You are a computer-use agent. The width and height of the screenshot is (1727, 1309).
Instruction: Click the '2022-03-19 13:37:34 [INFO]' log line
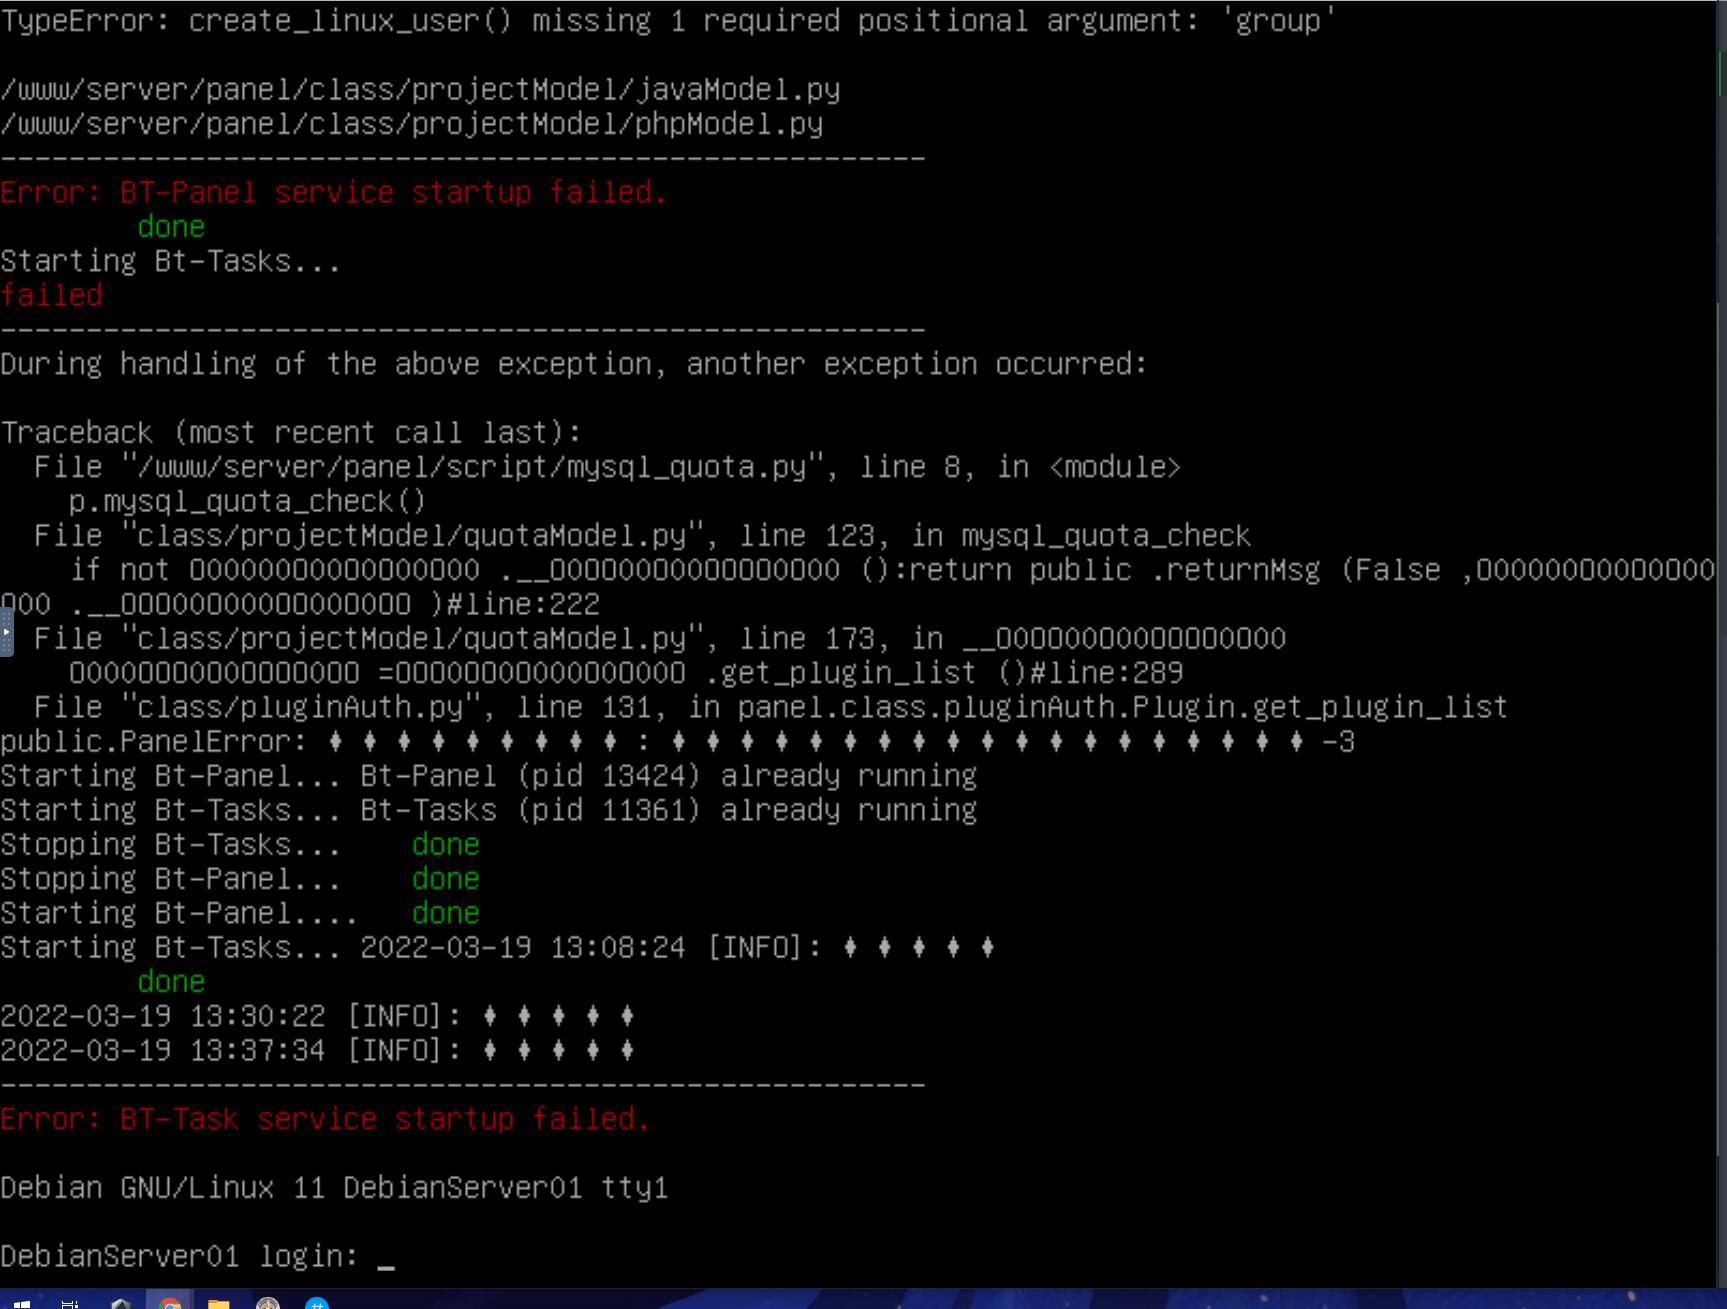318,1050
